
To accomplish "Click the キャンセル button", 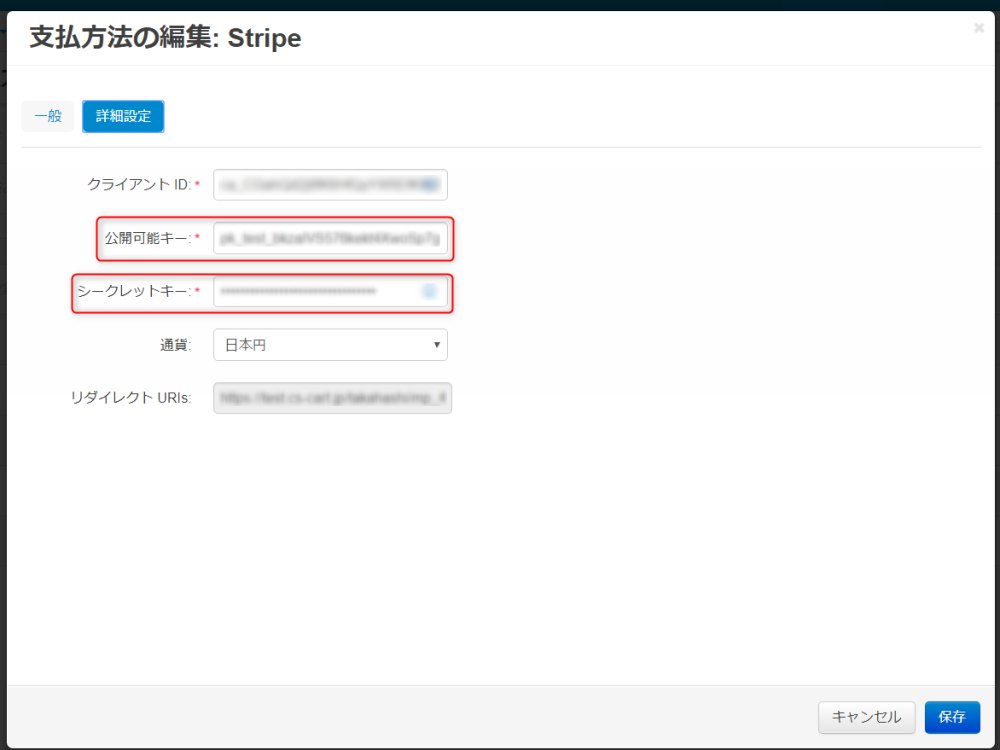I will coord(866,717).
